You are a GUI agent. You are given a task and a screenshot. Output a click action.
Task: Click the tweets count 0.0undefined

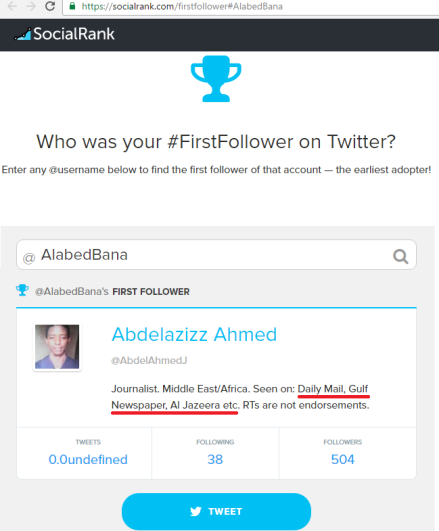point(88,460)
